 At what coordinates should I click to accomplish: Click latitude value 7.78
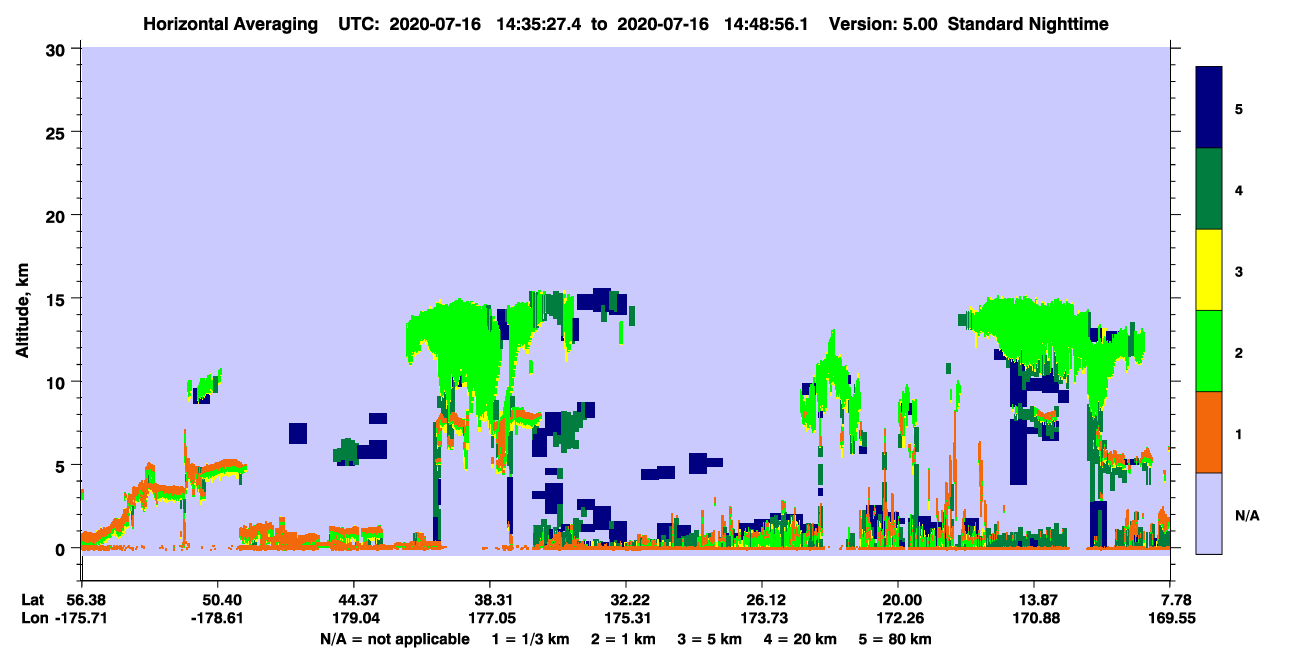1173,600
